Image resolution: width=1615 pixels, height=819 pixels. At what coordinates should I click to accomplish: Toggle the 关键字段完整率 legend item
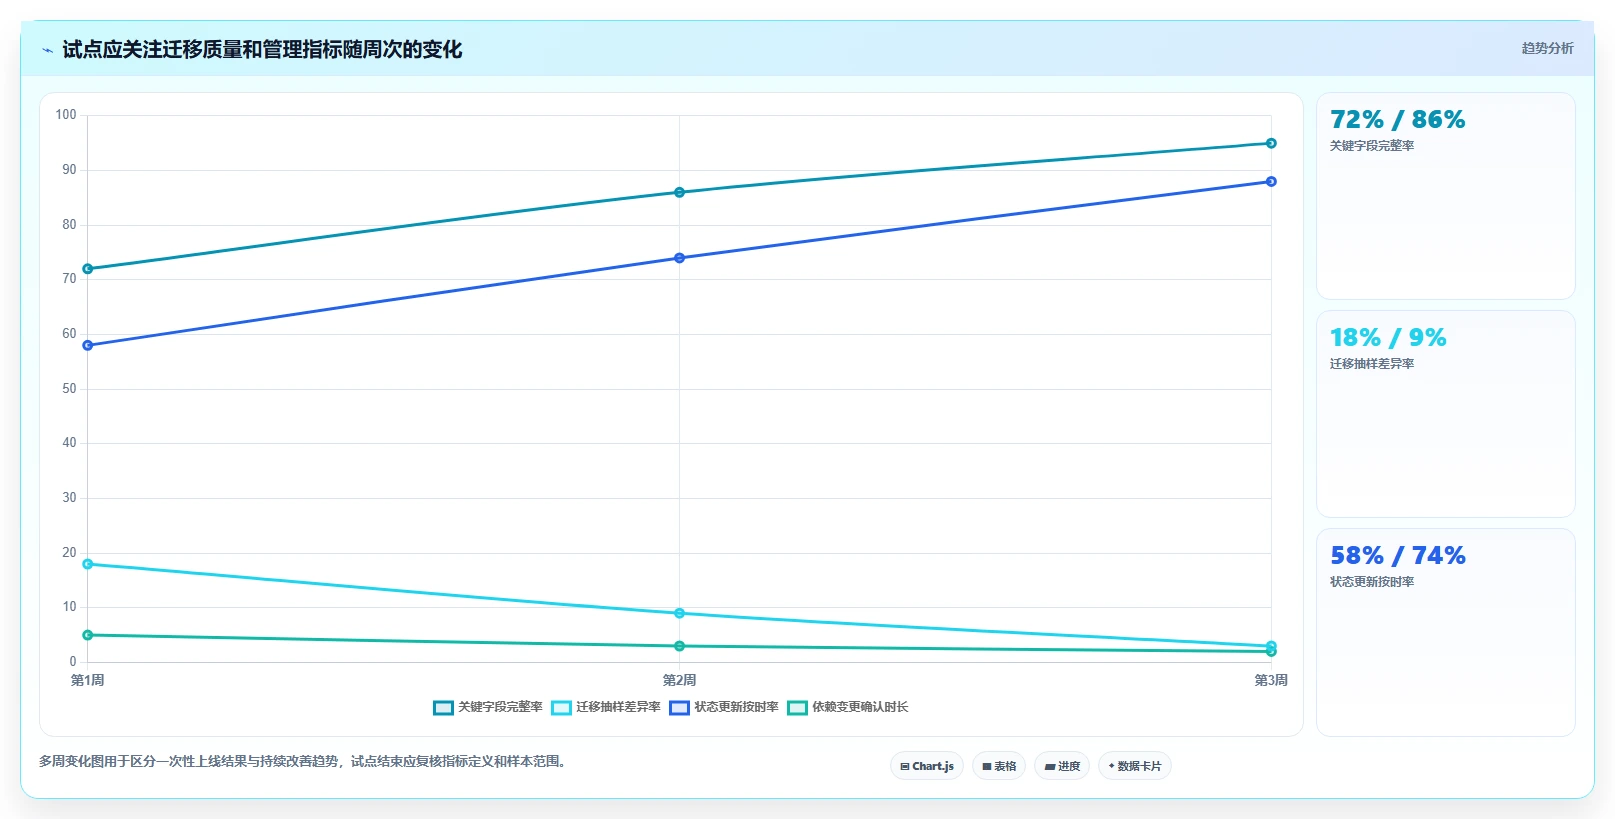488,707
